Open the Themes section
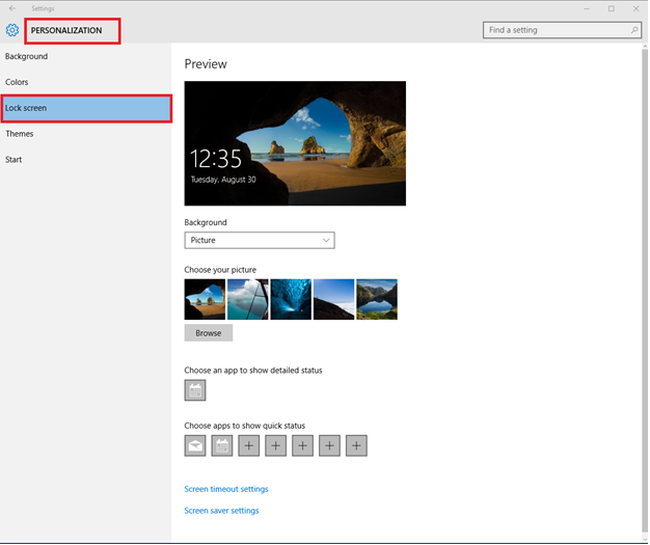650x545 pixels. coord(85,134)
